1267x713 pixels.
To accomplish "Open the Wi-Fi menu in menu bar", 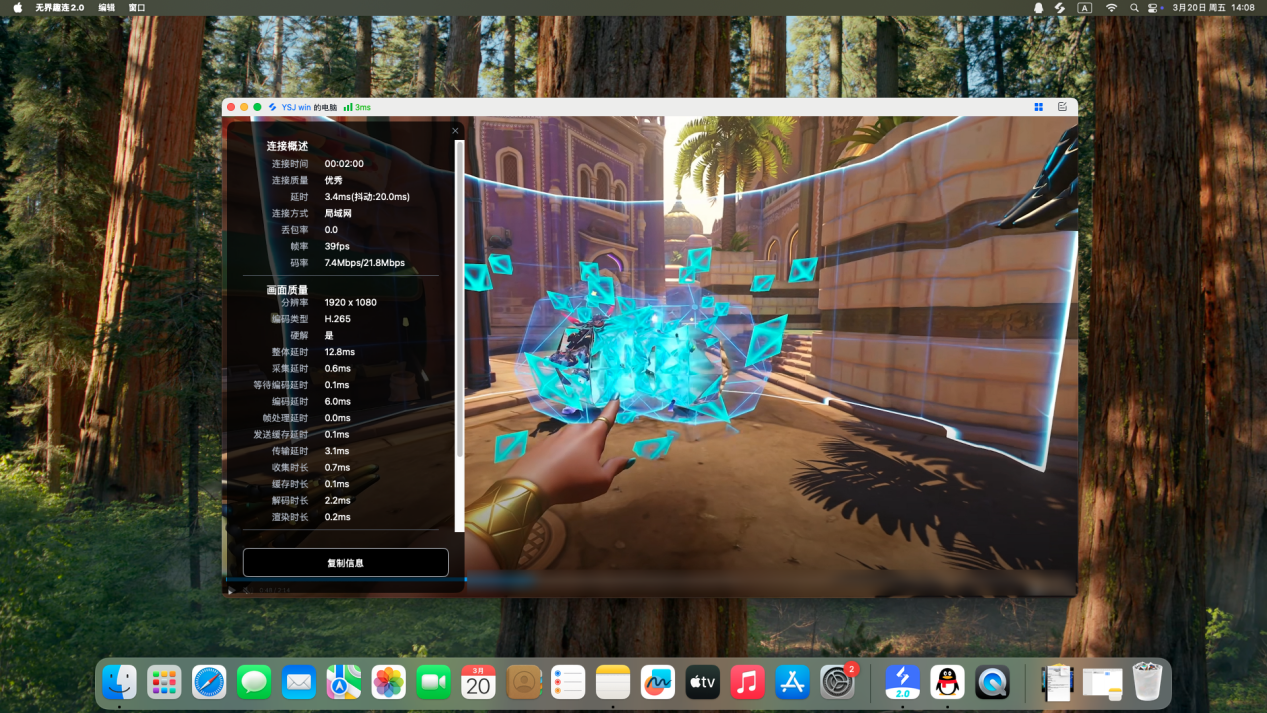I will pos(1111,7).
